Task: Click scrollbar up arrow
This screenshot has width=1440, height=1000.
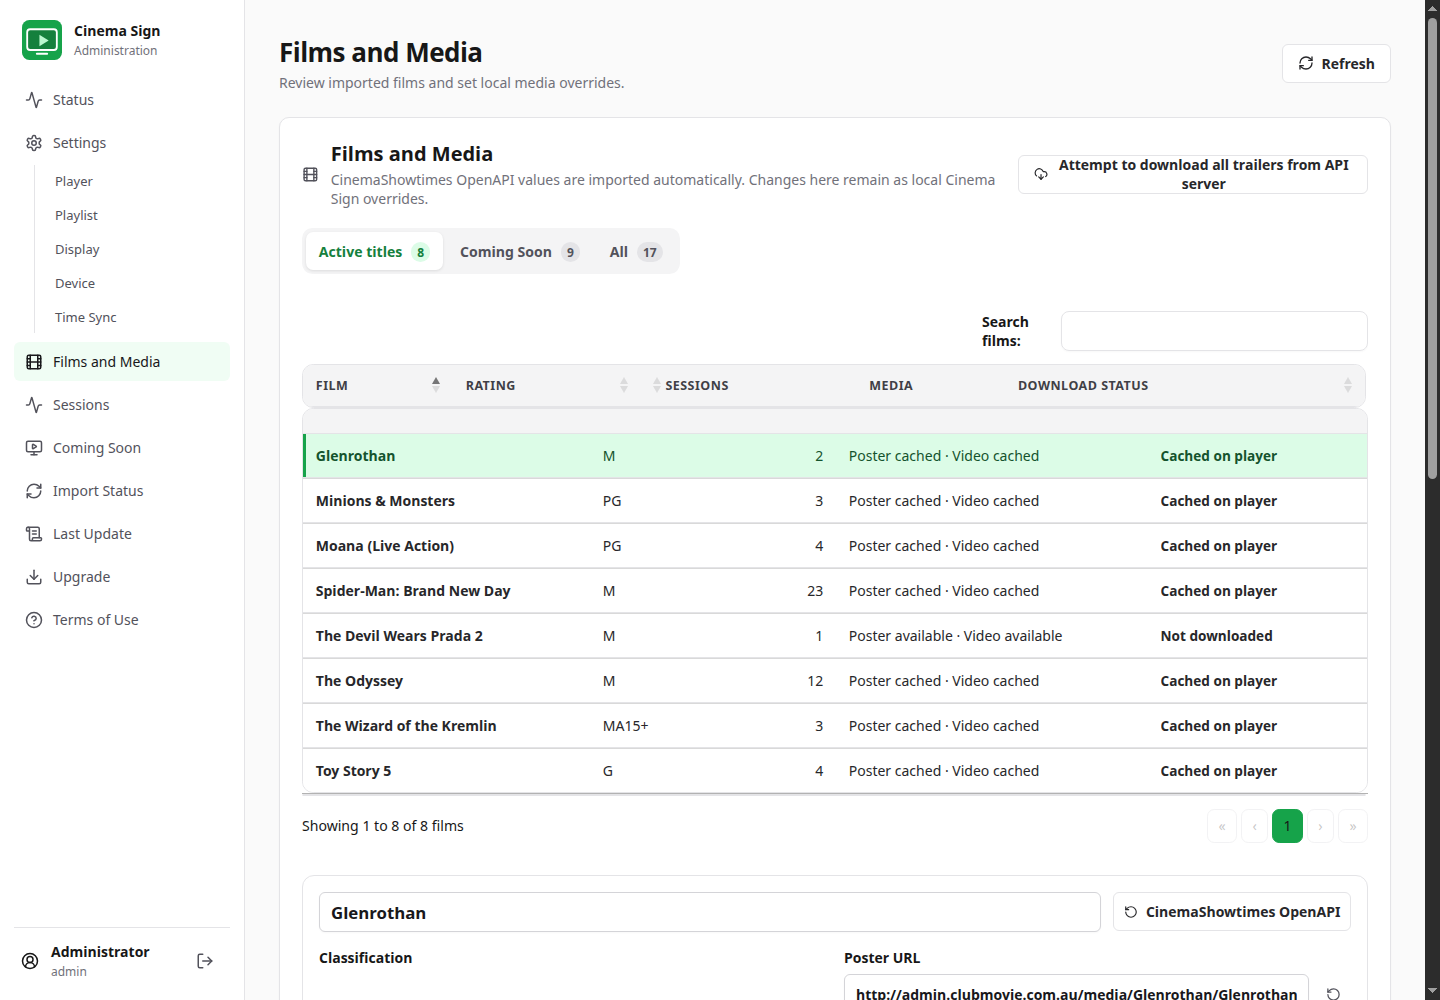Action: tap(1432, 8)
